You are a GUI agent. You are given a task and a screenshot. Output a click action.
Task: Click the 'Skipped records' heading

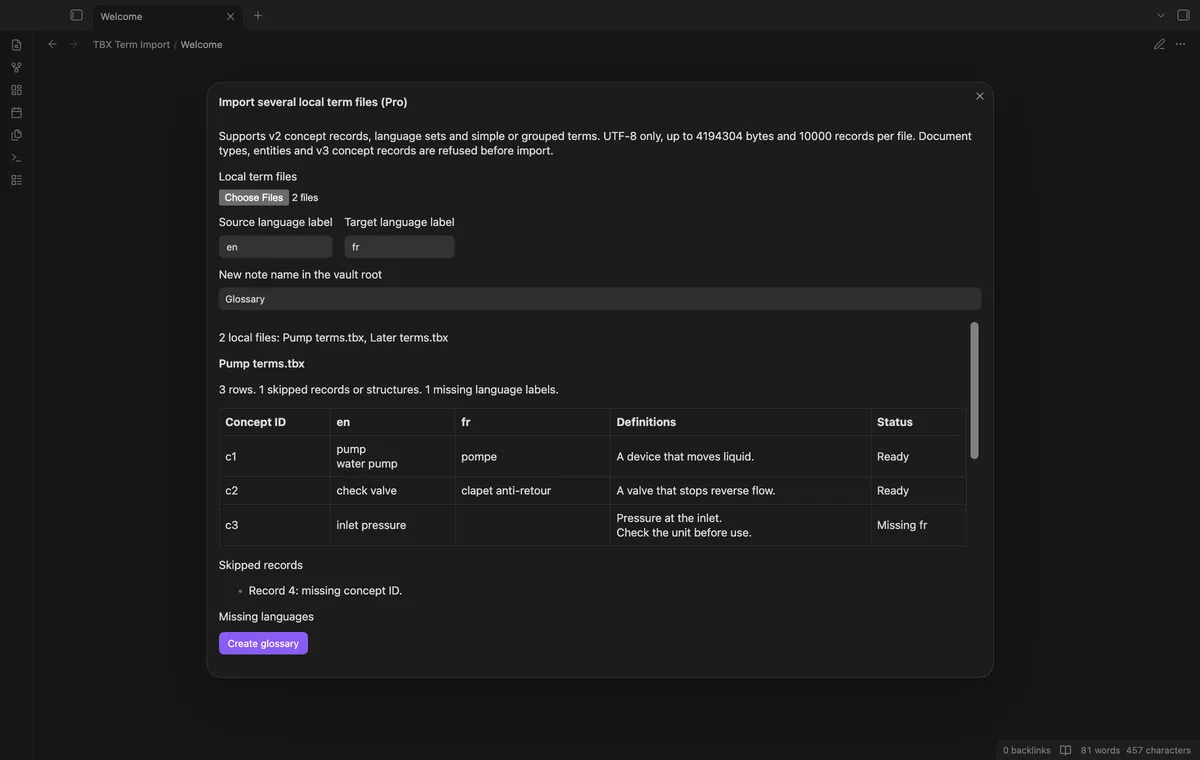[261, 565]
